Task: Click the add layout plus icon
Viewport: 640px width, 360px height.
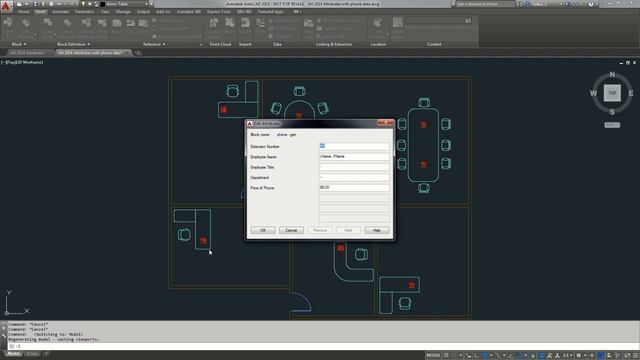Action: click(46, 353)
